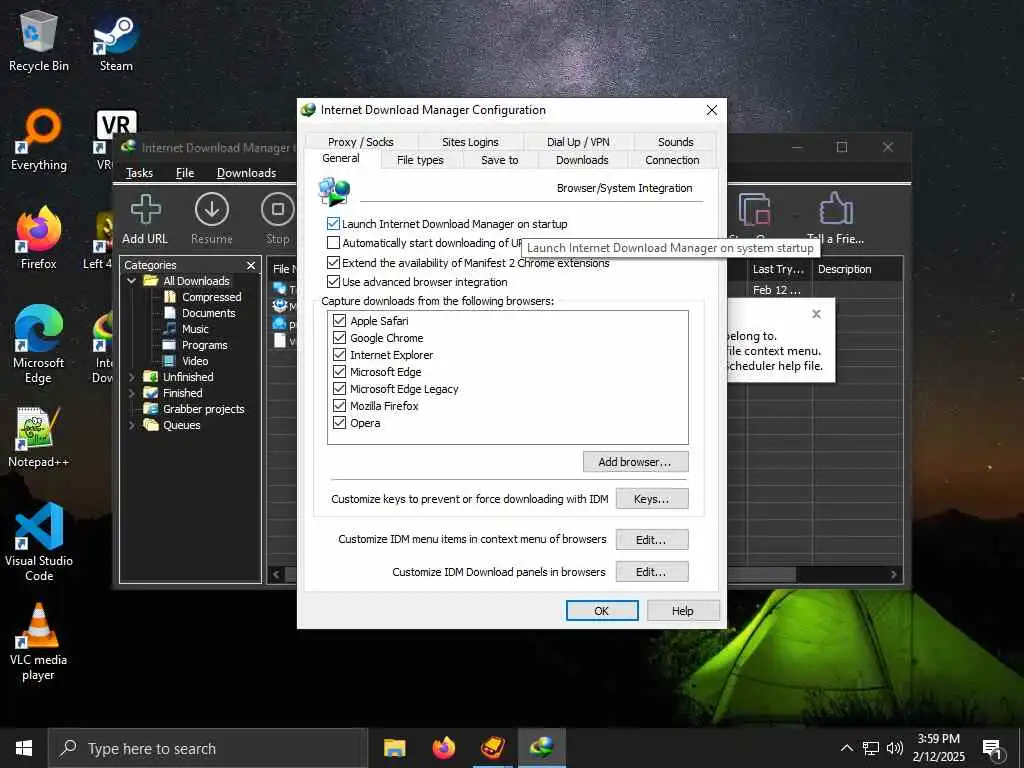Click the Tell a Friend thumbs-up icon
The height and width of the screenshot is (768, 1024).
[836, 219]
